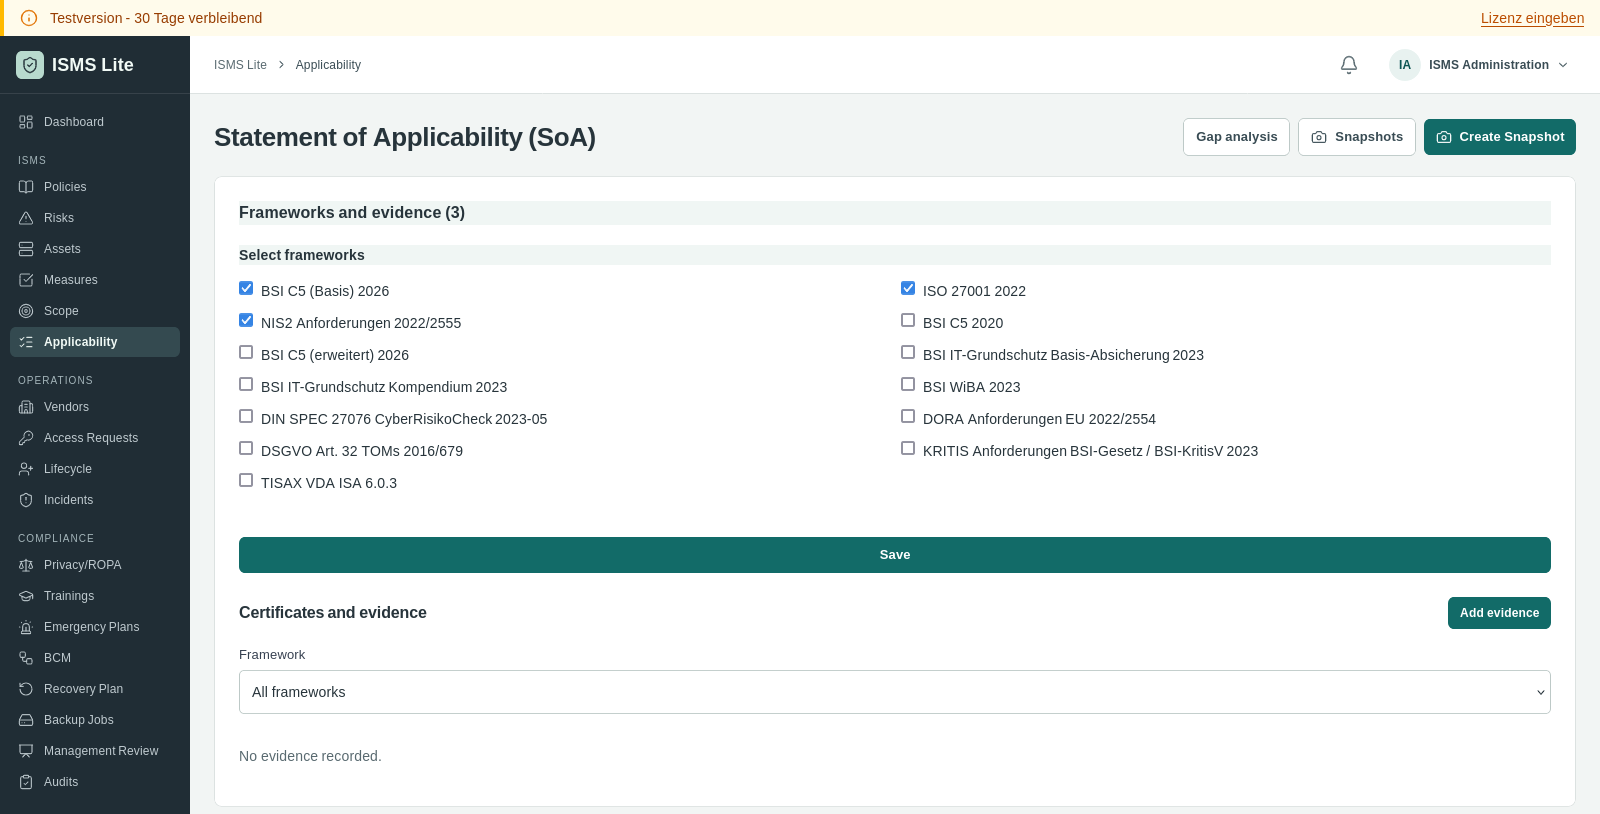Click the Applicability checklist icon
The height and width of the screenshot is (814, 1600).
[26, 342]
